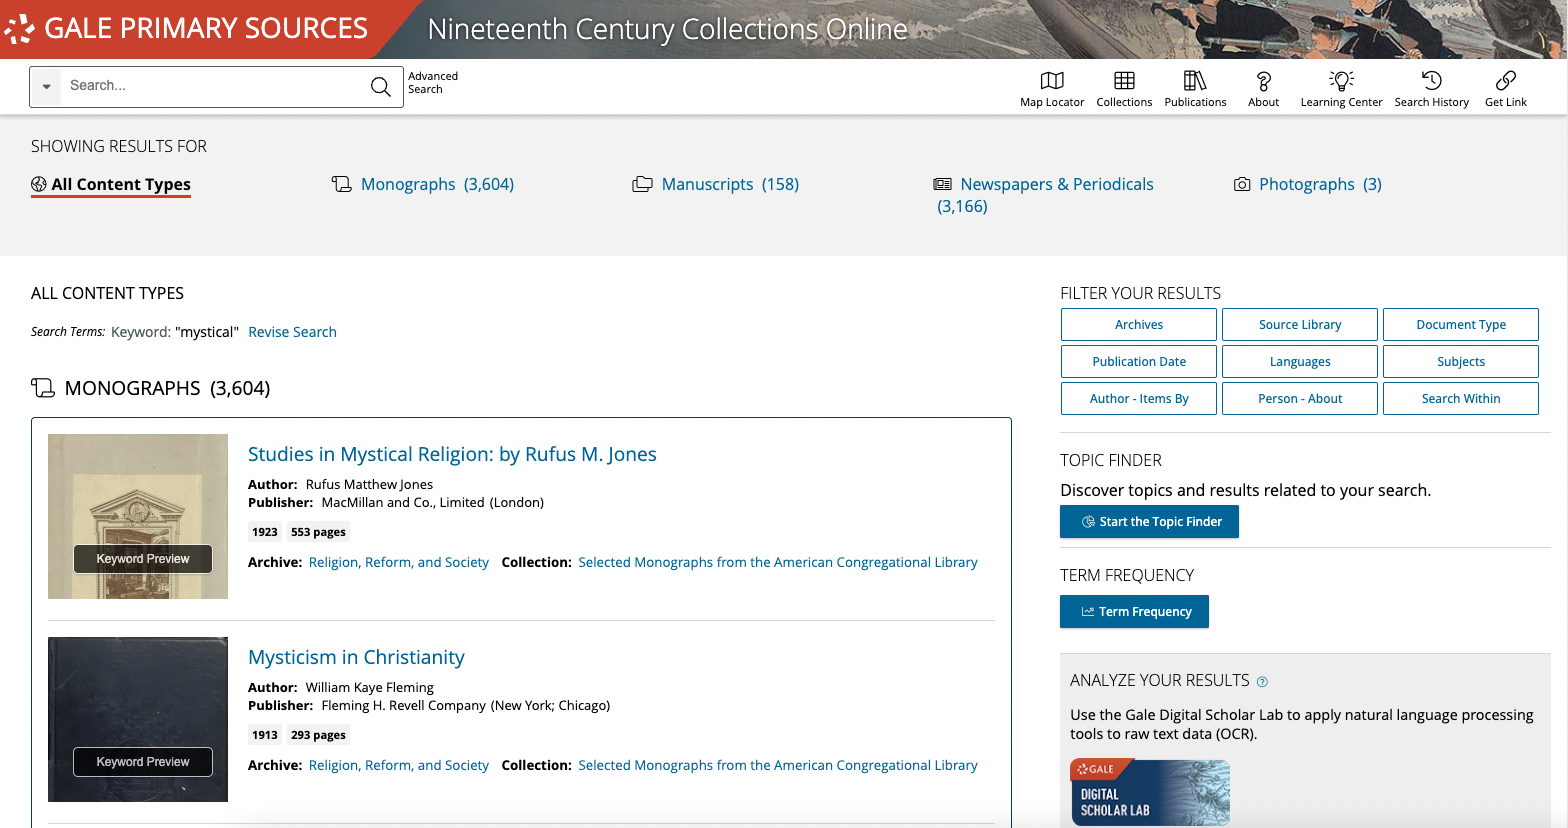Click the Photographs camera icon

1242,184
